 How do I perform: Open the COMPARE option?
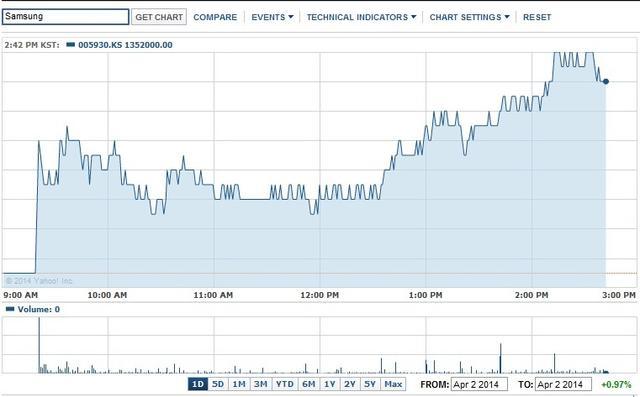click(215, 17)
